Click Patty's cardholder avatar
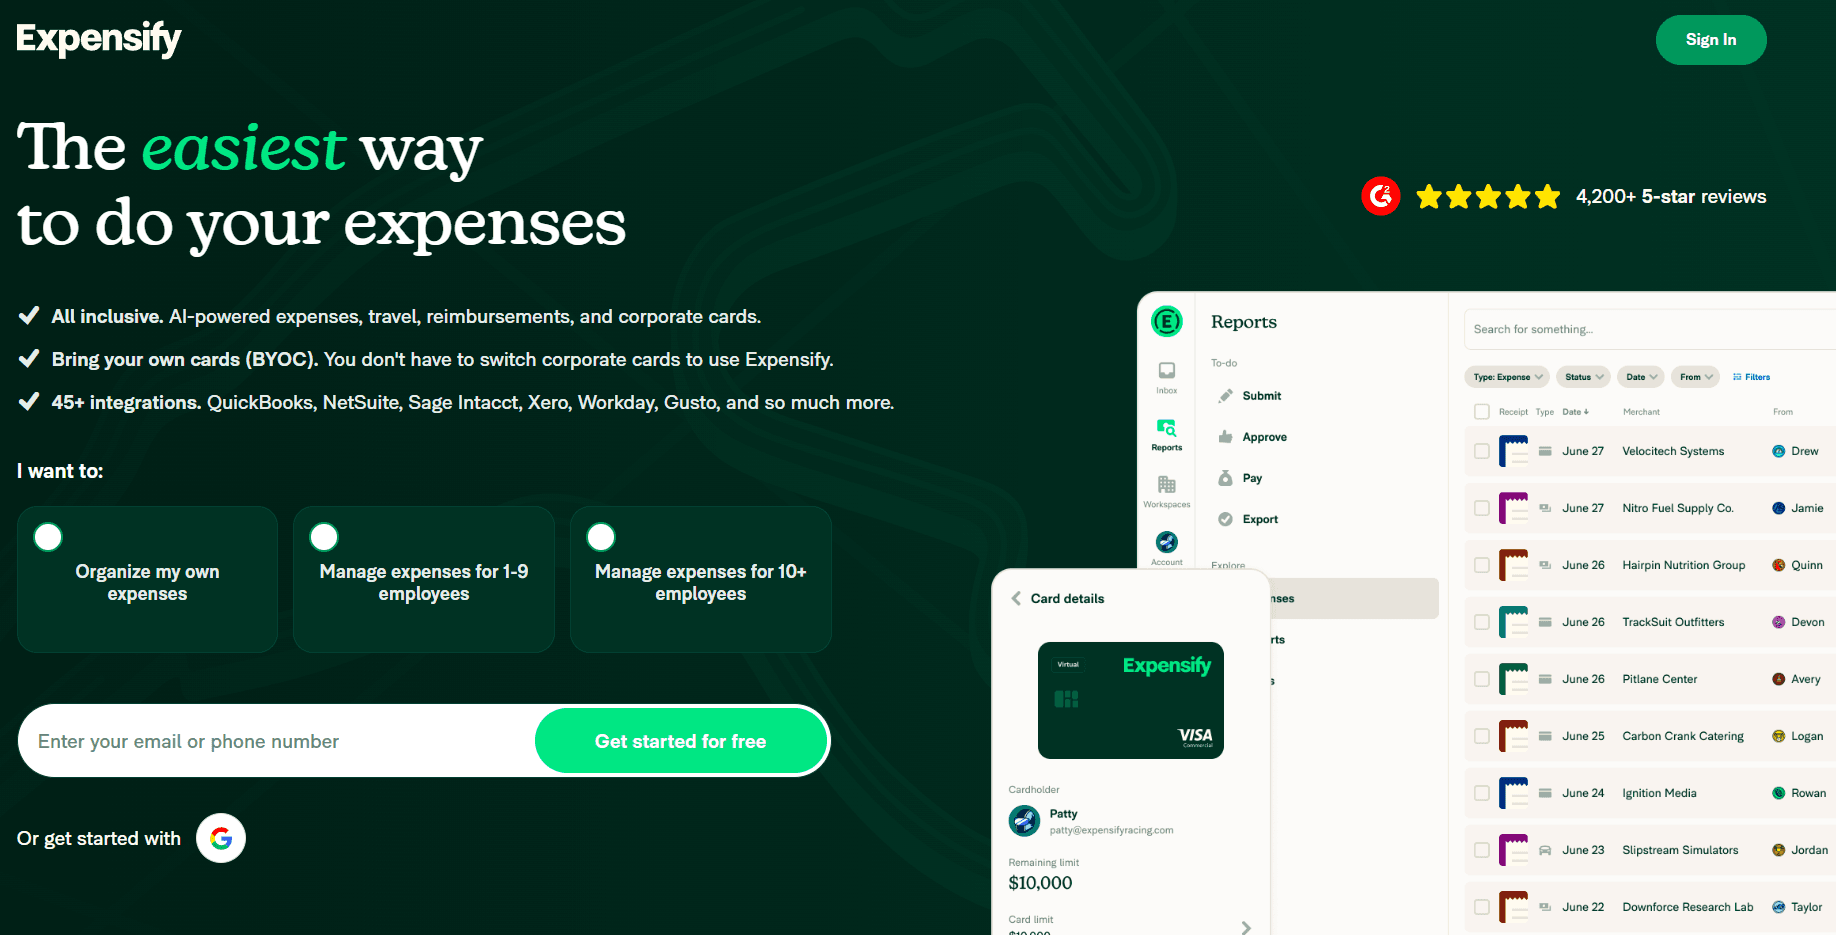The height and width of the screenshot is (935, 1836). click(1024, 821)
